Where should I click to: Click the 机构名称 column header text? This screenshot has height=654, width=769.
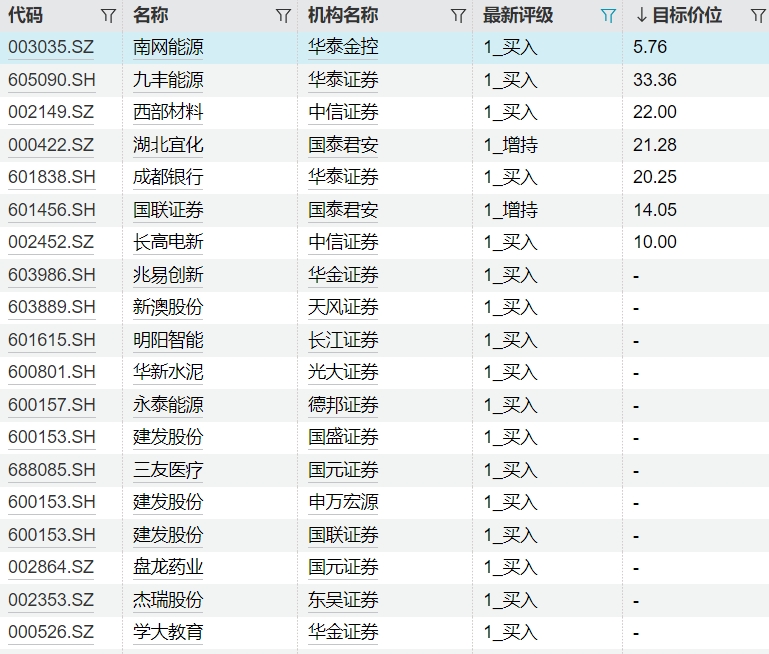pos(343,16)
